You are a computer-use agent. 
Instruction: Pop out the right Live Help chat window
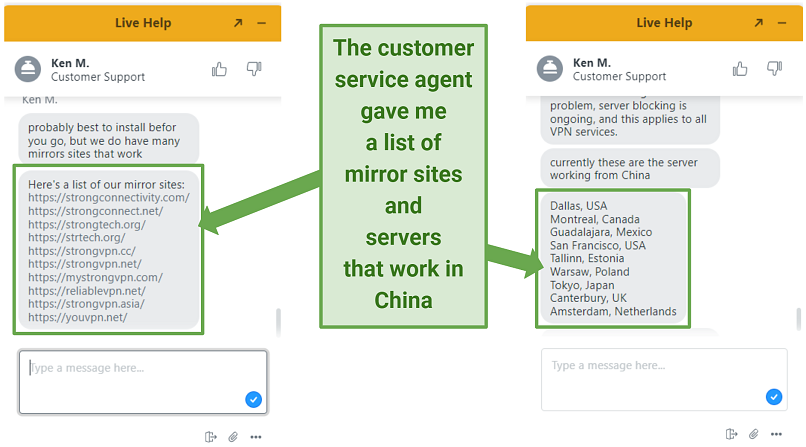(759, 23)
